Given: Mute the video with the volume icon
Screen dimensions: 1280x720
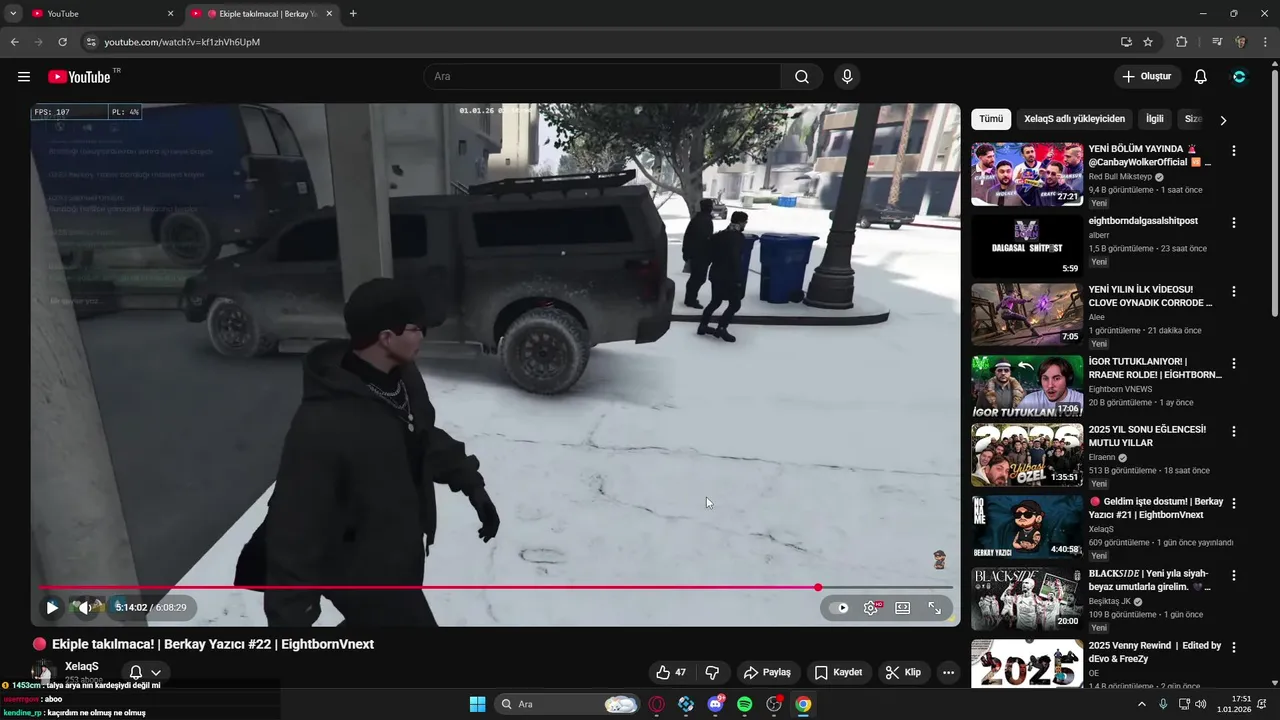Looking at the screenshot, I should (85, 607).
